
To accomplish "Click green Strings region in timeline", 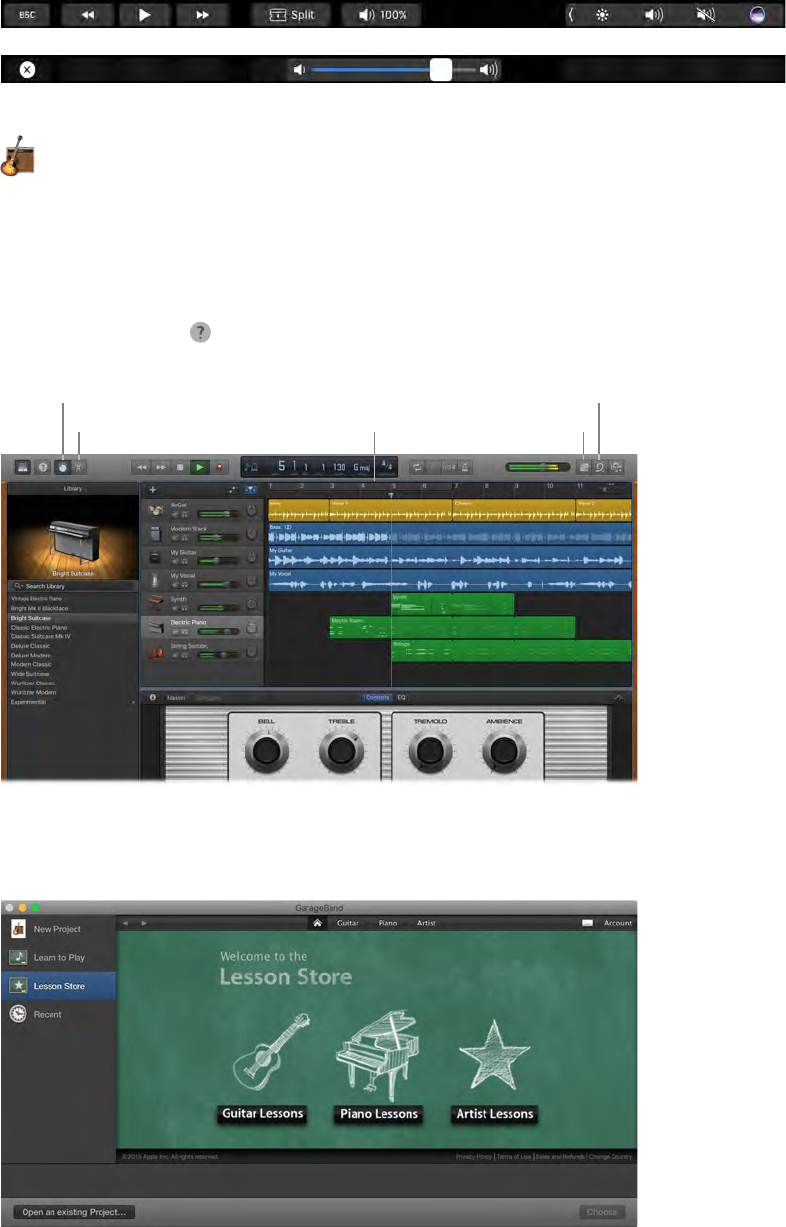I will click(x=511, y=651).
